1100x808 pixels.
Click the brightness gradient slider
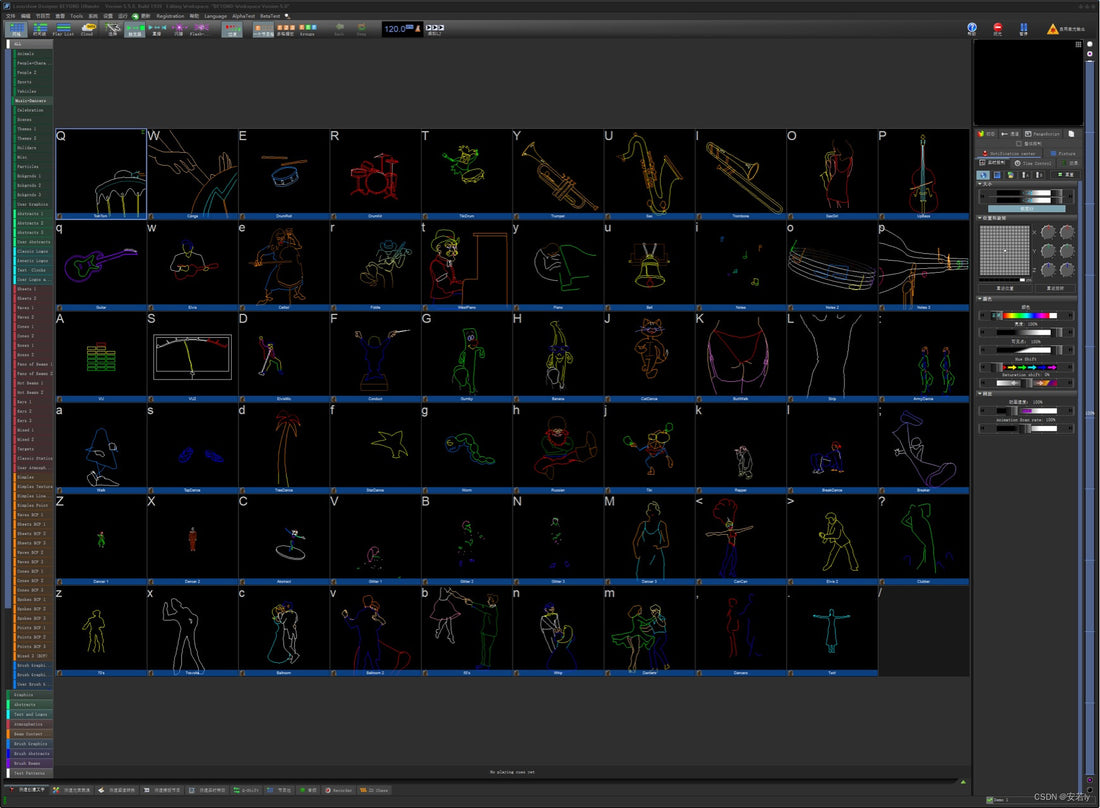1026,332
